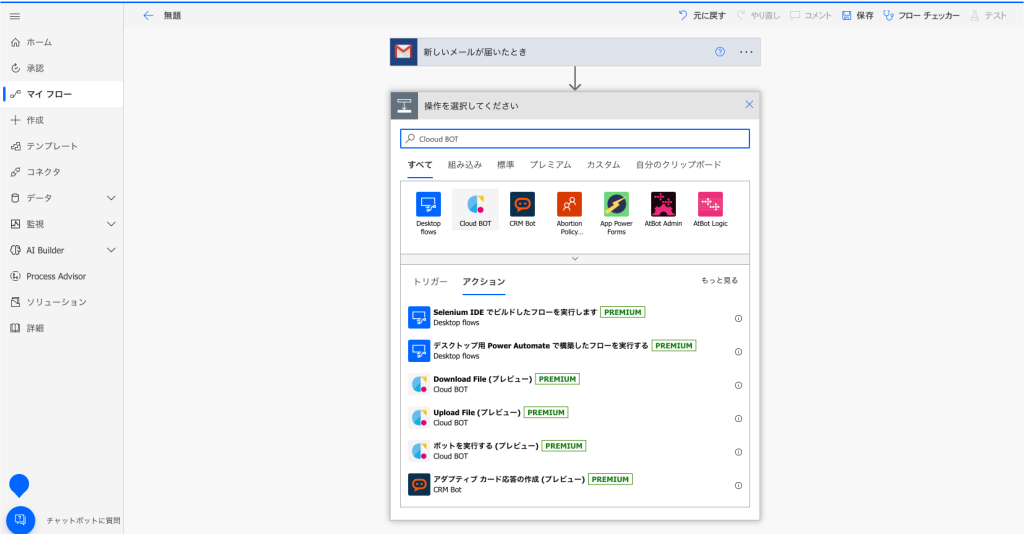Select デスクトップ用 Power Automate action
Viewport: 1024px width, 534px height.
click(x=575, y=351)
